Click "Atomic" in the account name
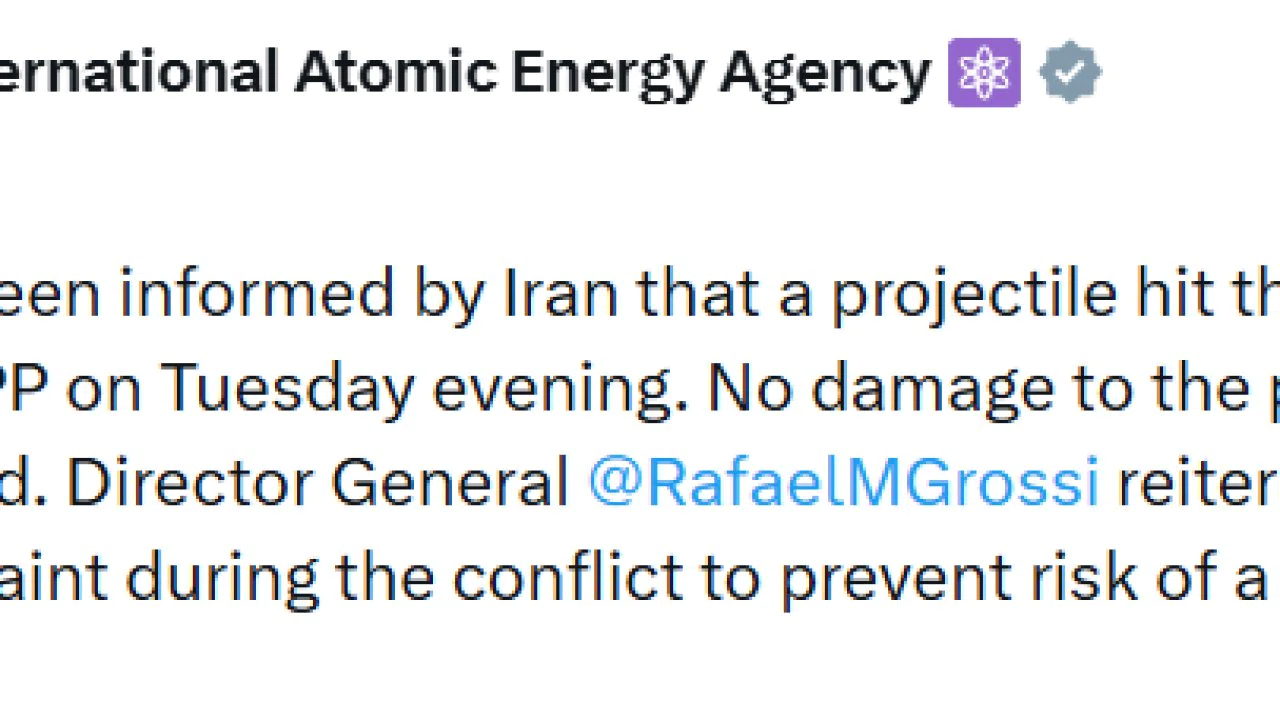This screenshot has width=1280, height=720. (x=395, y=73)
